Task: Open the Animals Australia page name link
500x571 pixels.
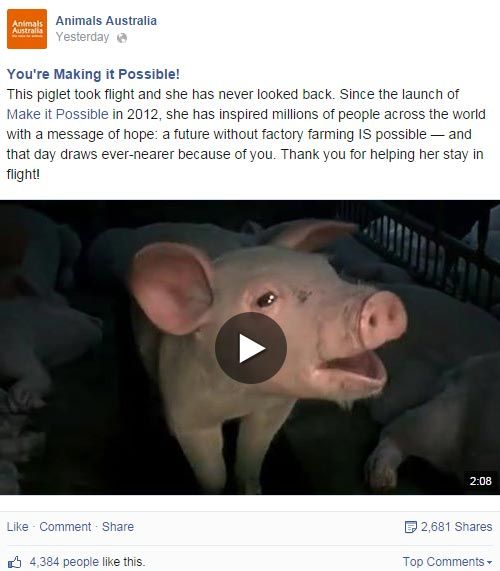Action: 106,21
